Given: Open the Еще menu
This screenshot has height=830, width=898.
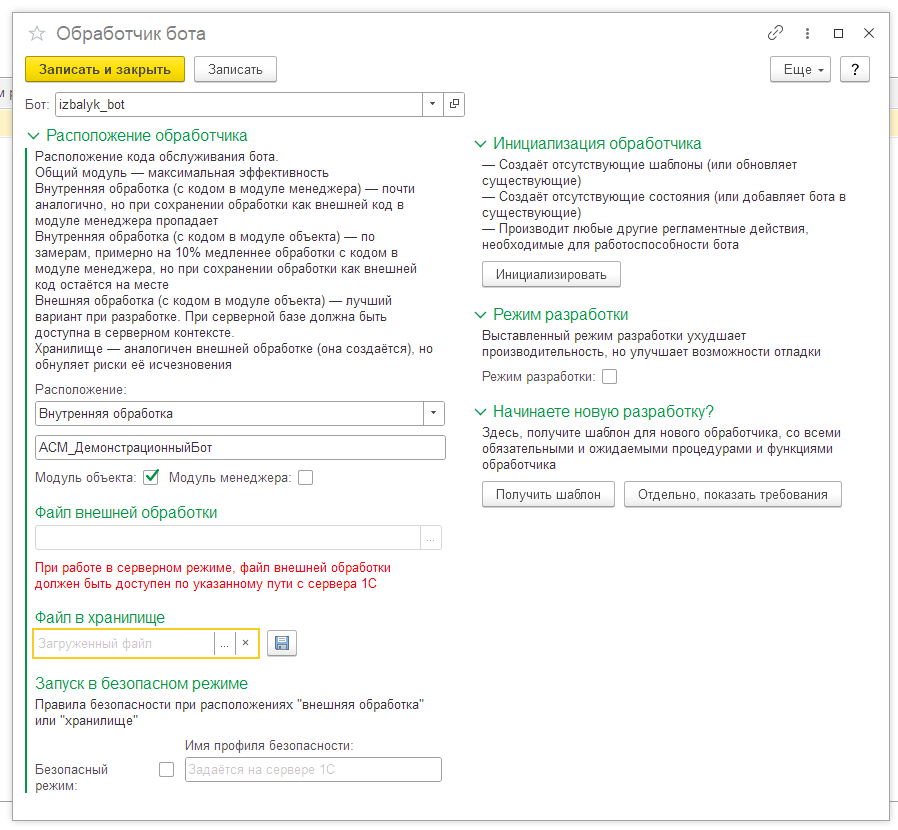Looking at the screenshot, I should click(x=800, y=69).
